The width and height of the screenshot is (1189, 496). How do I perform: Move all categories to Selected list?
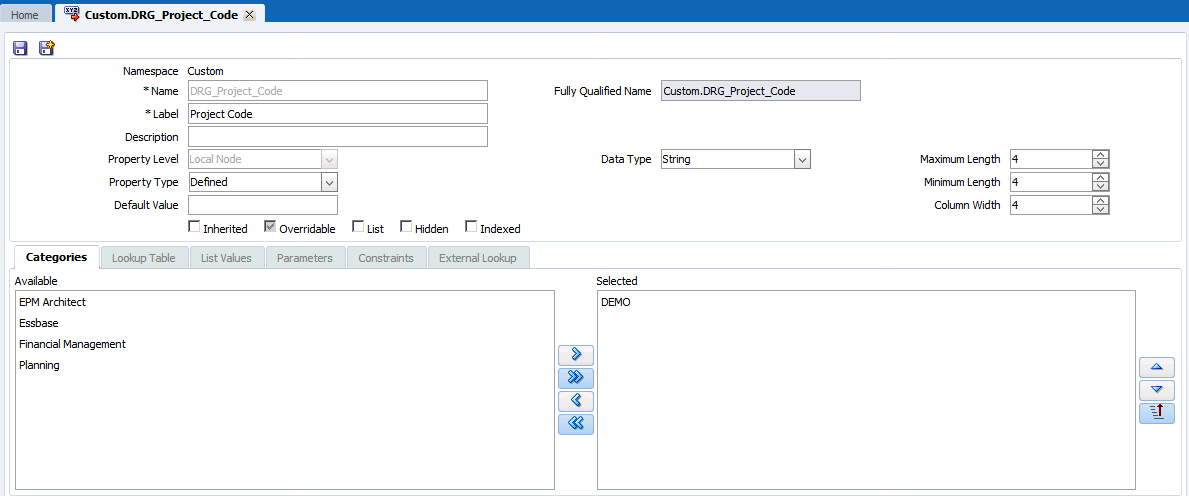(x=576, y=378)
